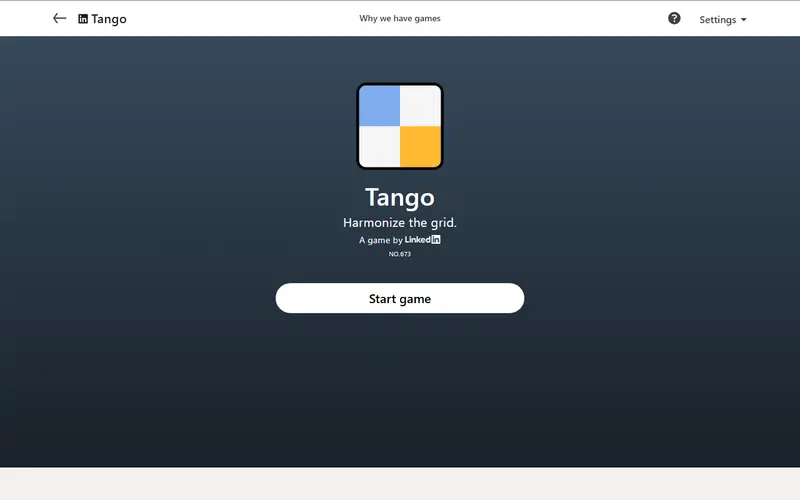Open the Why we have games link
Image resolution: width=800 pixels, height=500 pixels.
point(399,18)
